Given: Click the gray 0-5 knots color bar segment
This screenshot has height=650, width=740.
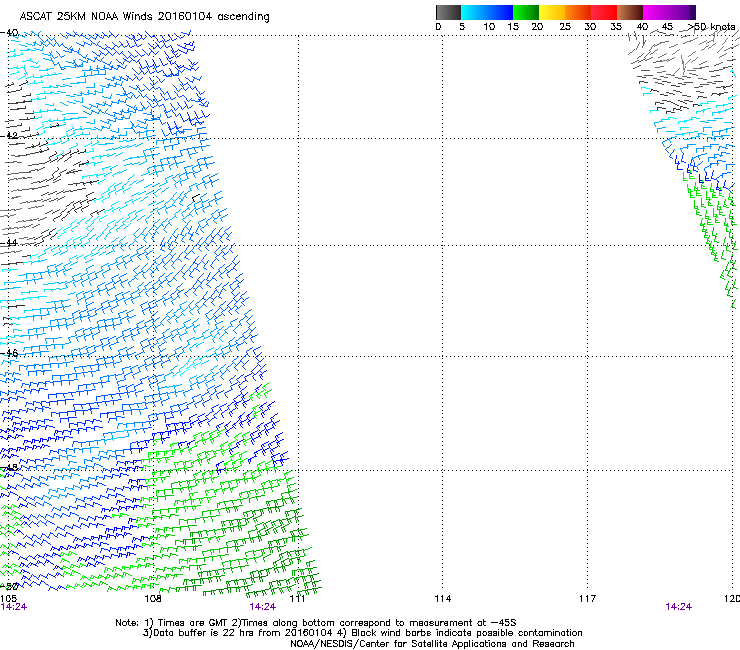Looking at the screenshot, I should [448, 12].
